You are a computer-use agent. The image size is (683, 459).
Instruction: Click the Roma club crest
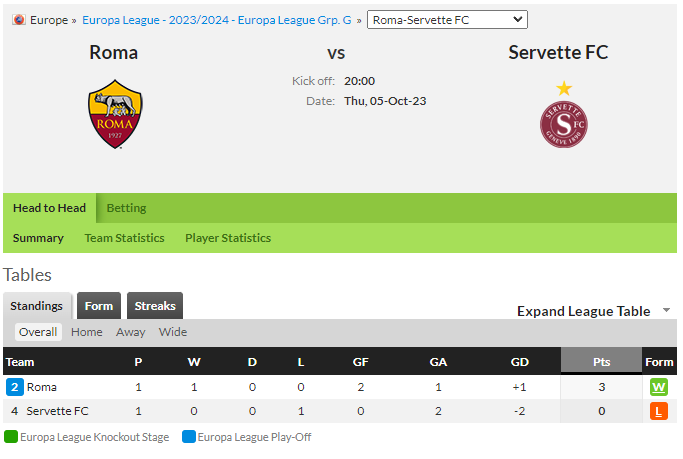tap(115, 114)
